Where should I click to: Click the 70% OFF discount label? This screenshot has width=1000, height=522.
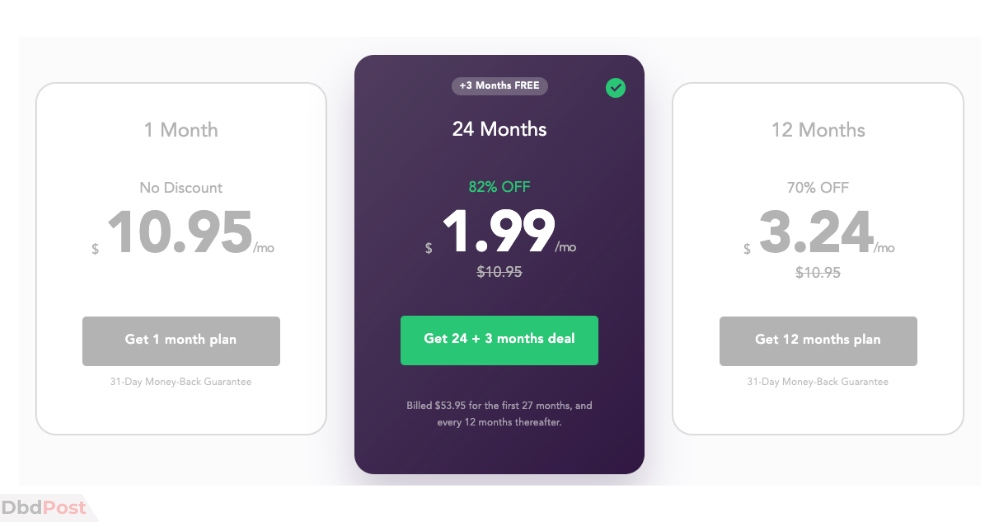click(x=818, y=188)
